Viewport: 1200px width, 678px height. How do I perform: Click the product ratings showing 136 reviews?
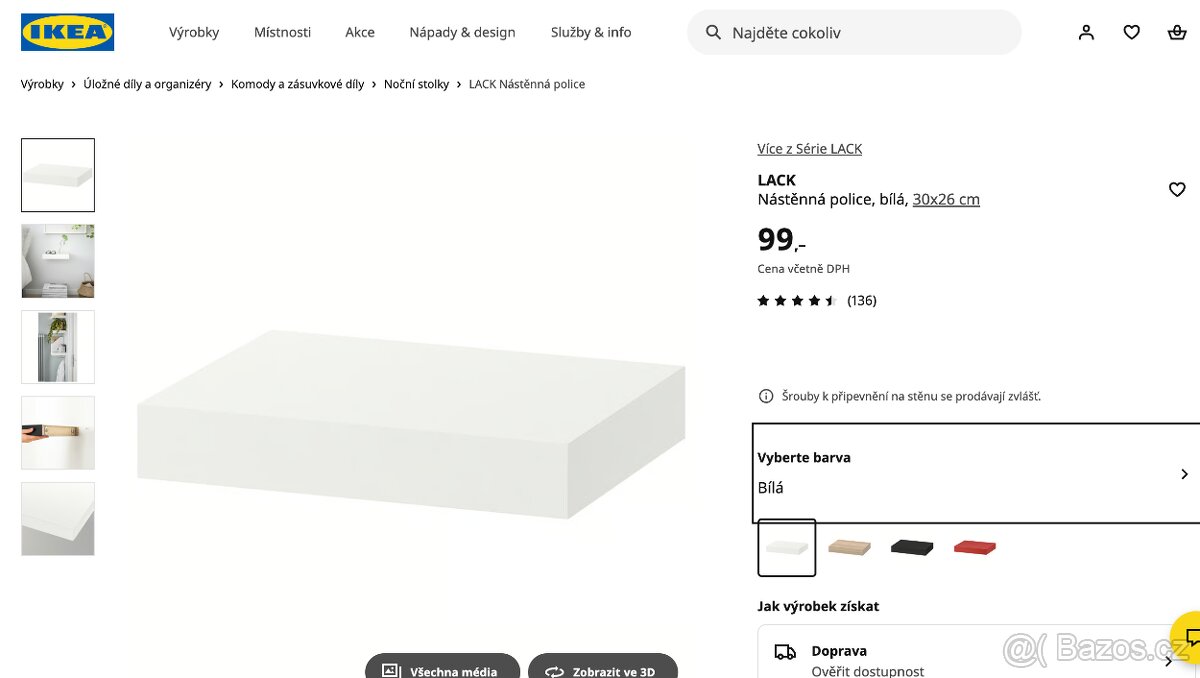click(815, 300)
